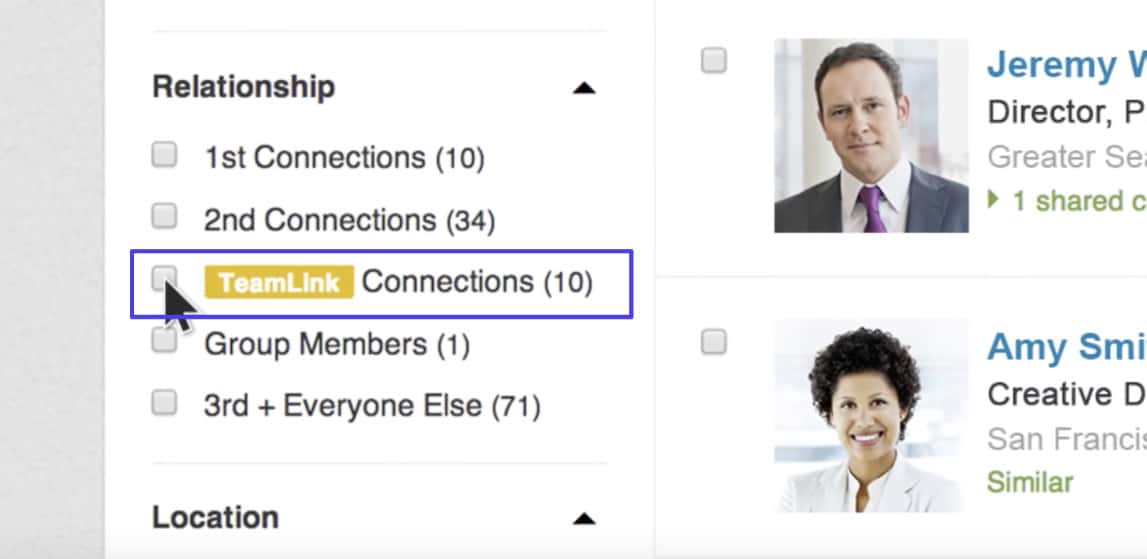Click the Relationship section heading
Image resolution: width=1147 pixels, height=559 pixels.
[x=243, y=87]
